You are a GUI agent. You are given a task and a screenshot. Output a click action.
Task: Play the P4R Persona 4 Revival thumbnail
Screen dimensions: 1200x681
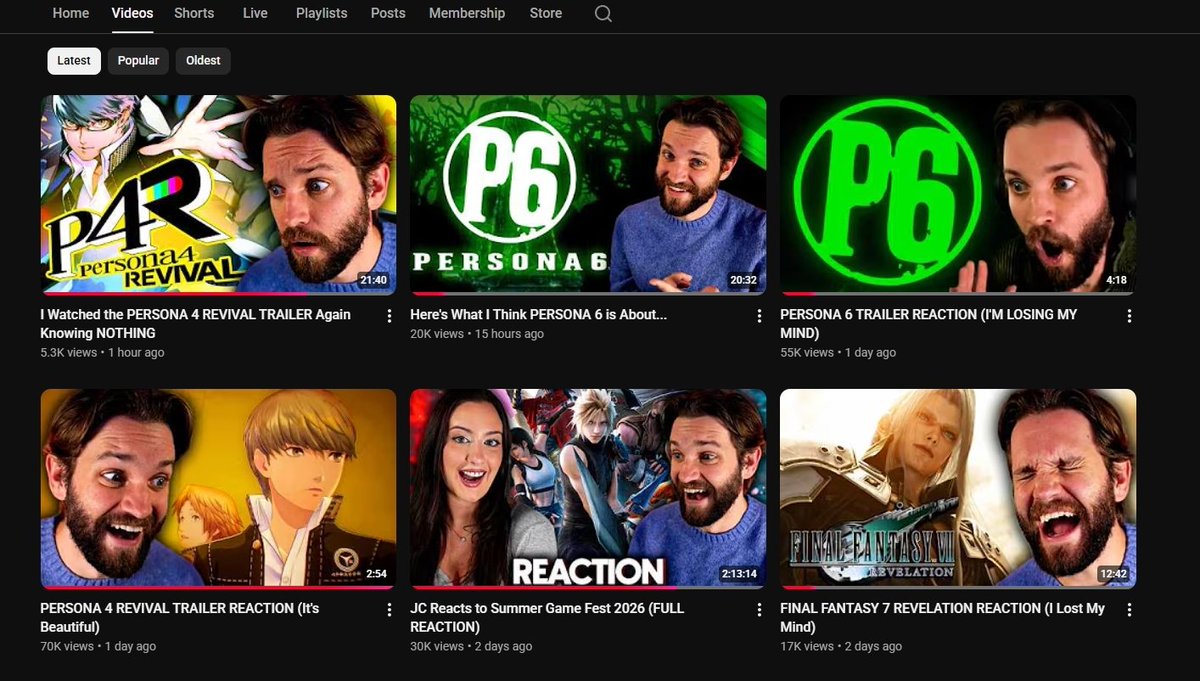coord(218,195)
